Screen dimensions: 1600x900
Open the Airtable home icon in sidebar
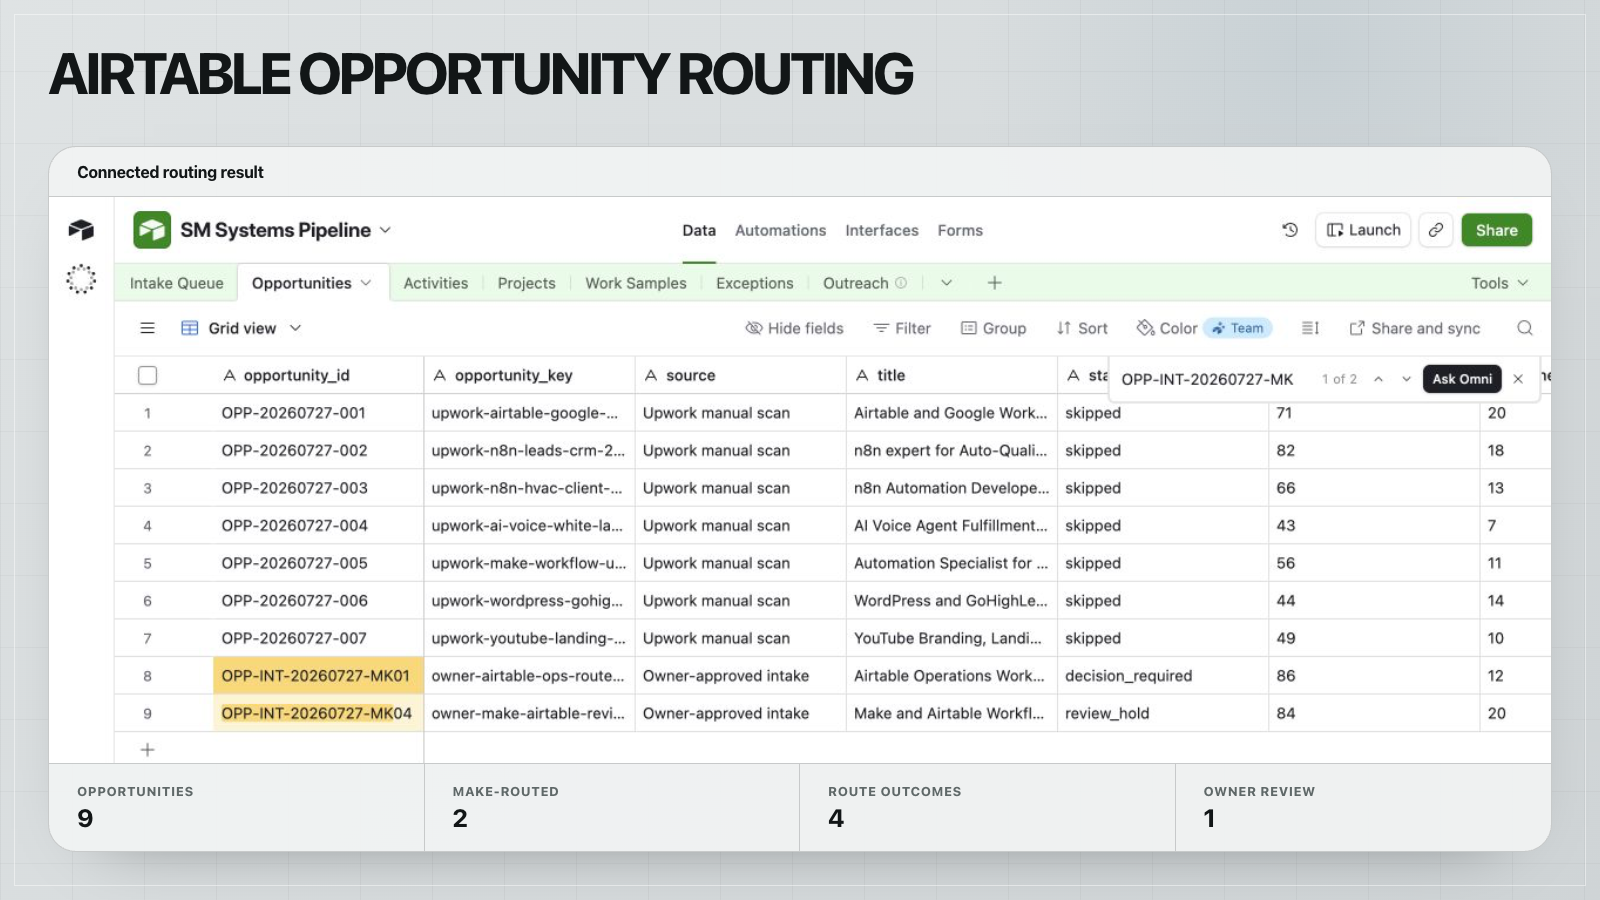(x=81, y=230)
